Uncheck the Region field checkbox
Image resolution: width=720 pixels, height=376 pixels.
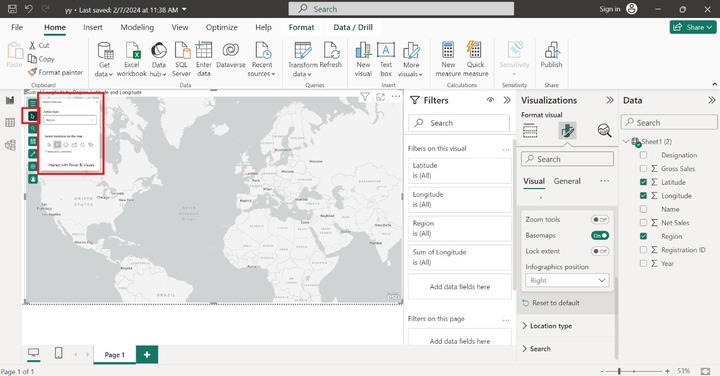[643, 236]
